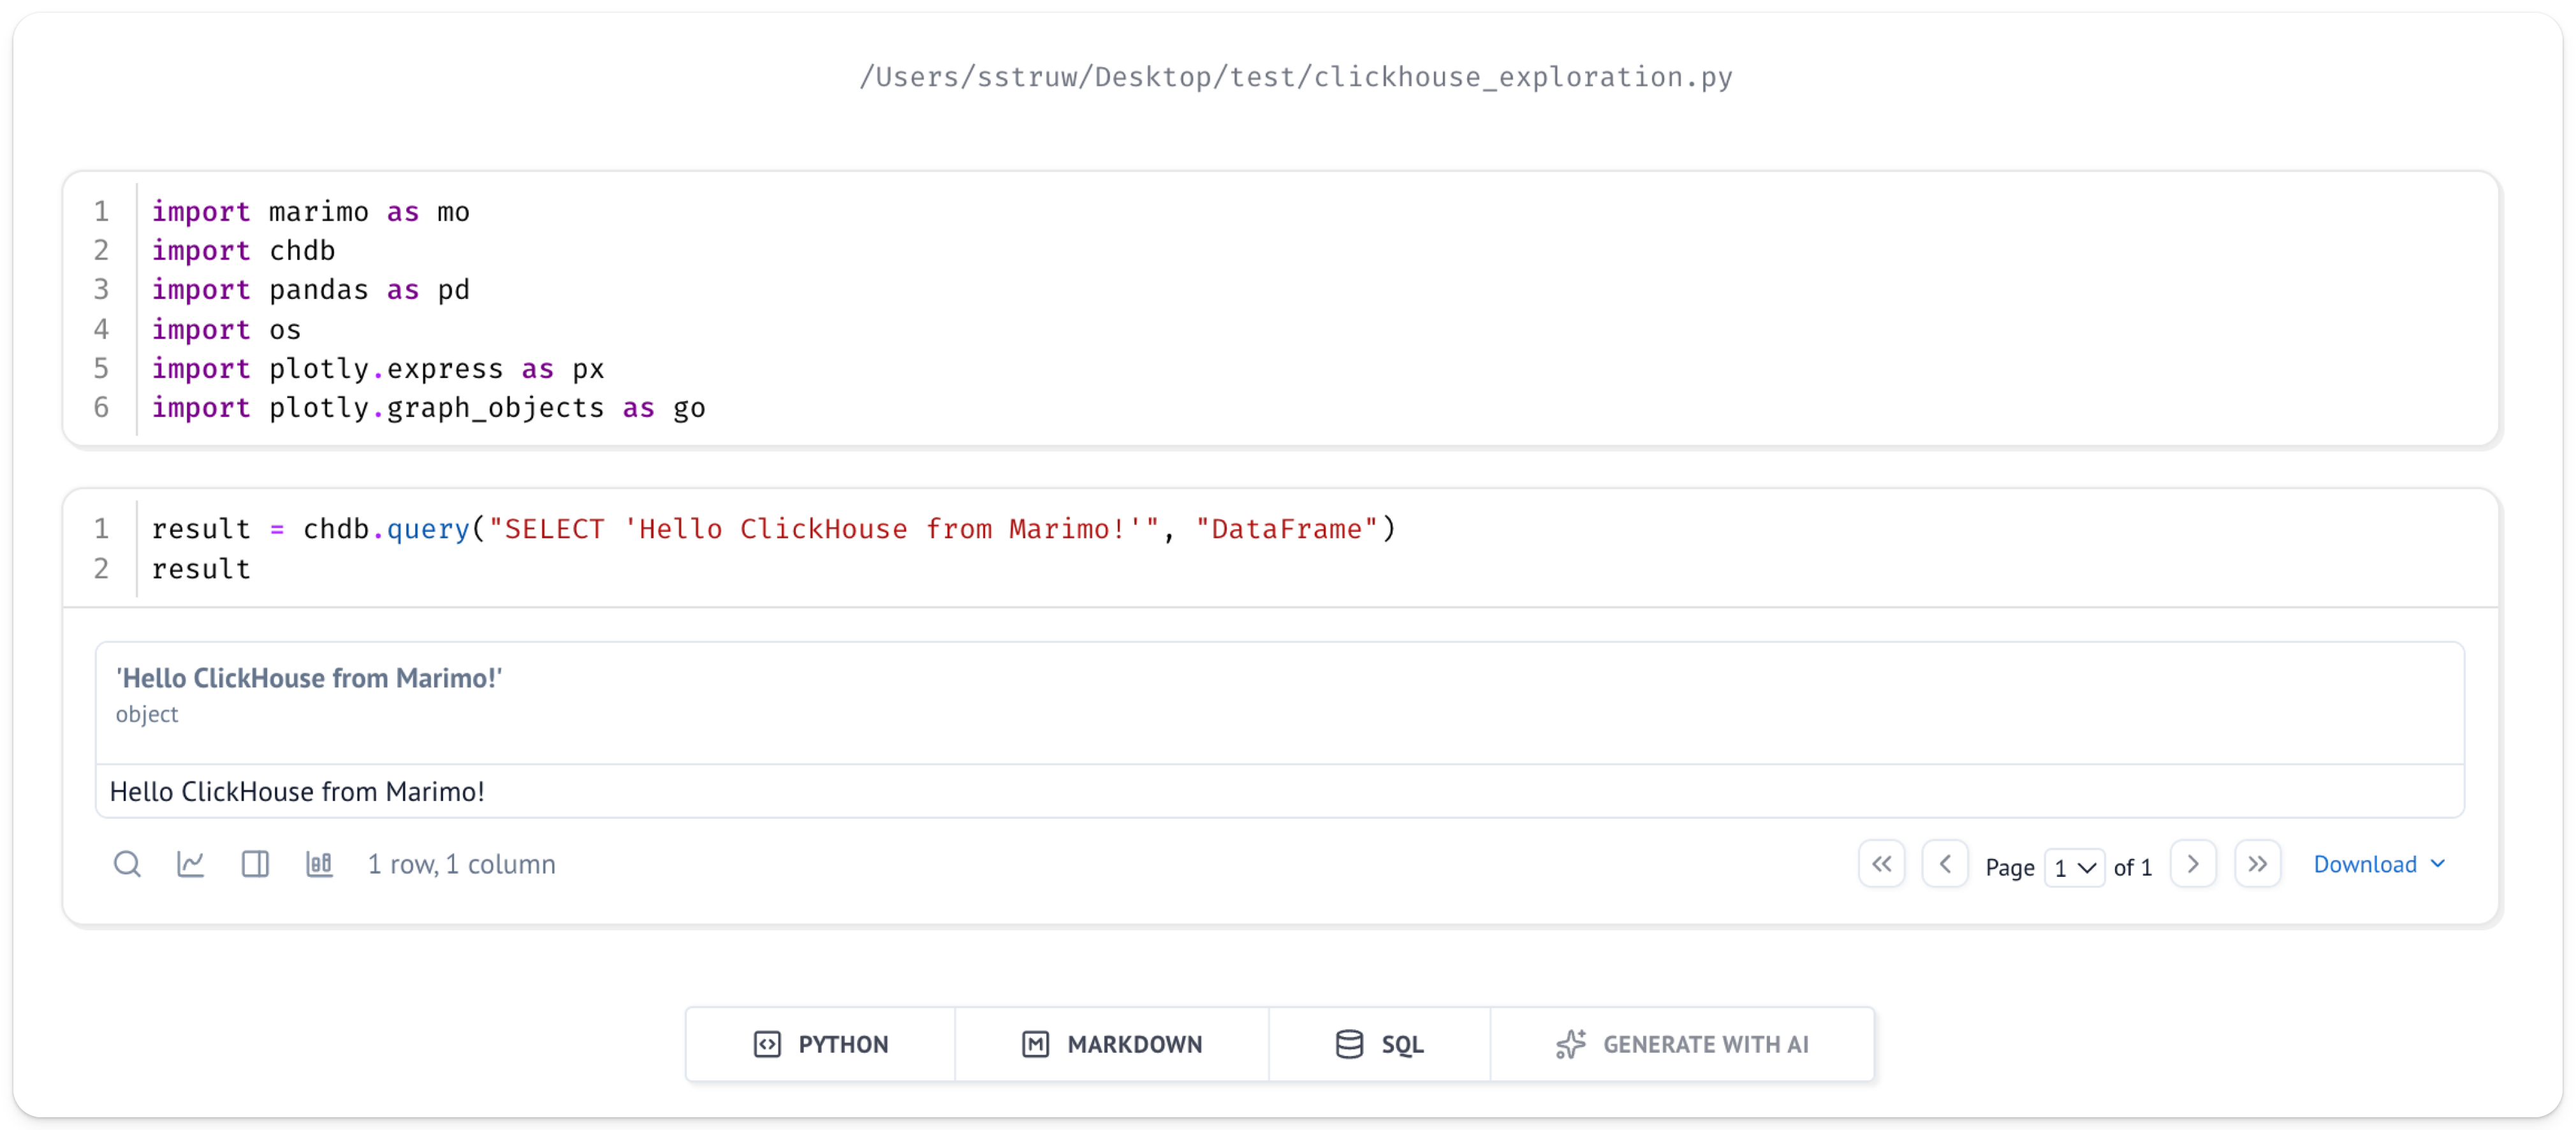This screenshot has height=1130, width=2576.
Task: Select the Hello ClickHouse from Marimo! table cell
Action: tap(297, 792)
